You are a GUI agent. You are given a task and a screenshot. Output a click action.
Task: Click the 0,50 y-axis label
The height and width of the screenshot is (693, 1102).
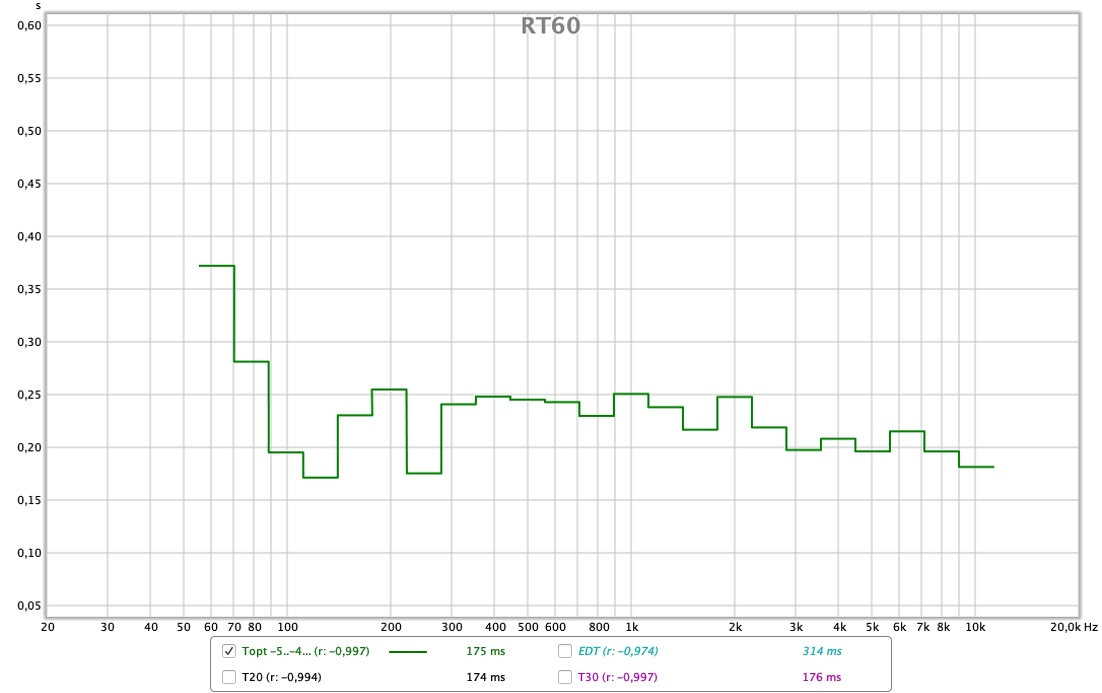pyautogui.click(x=30, y=131)
